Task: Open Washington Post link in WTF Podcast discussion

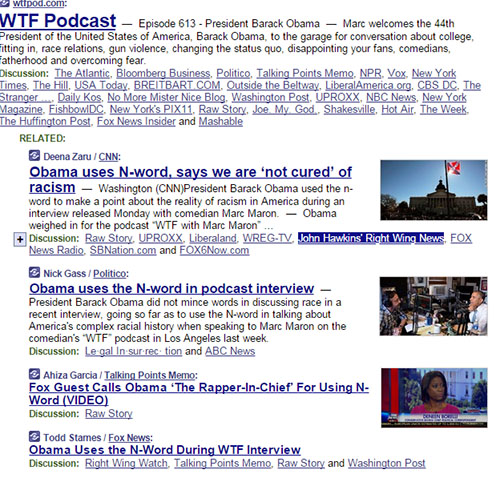Action: 270,97
